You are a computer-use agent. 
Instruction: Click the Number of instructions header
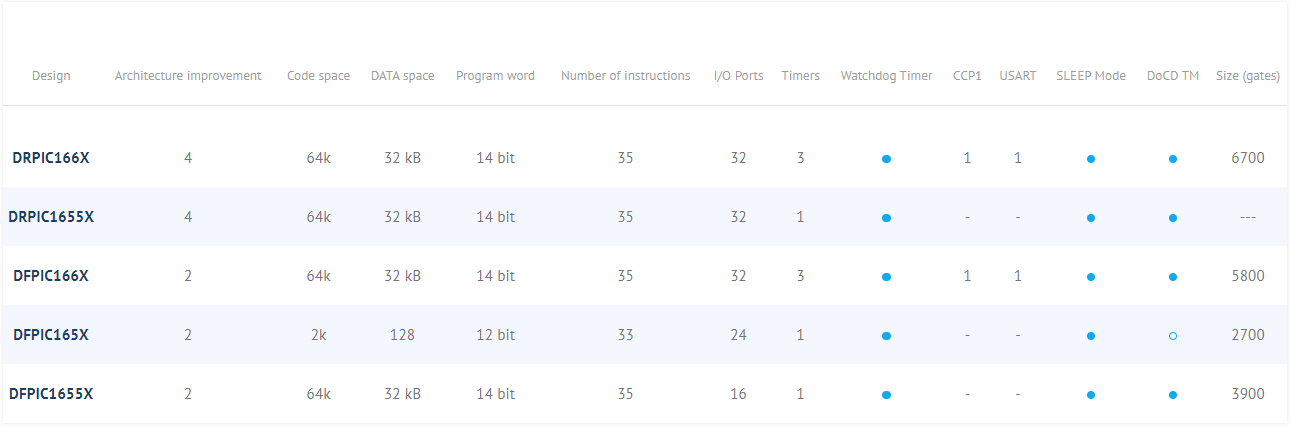pos(626,76)
